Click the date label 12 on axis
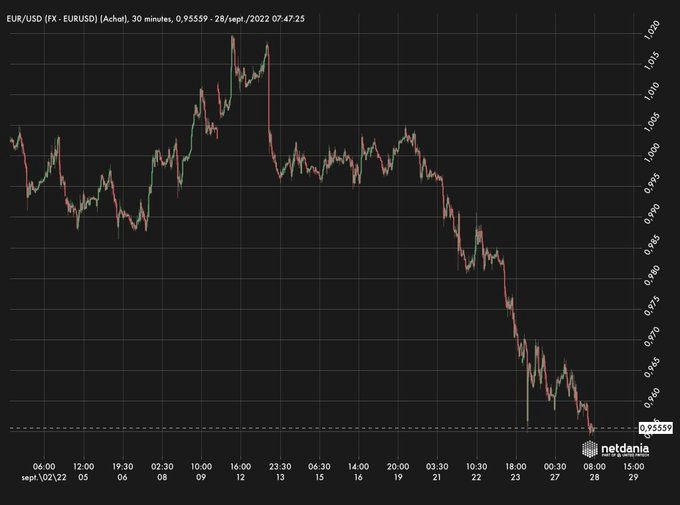This screenshot has width=680, height=505. [x=240, y=478]
